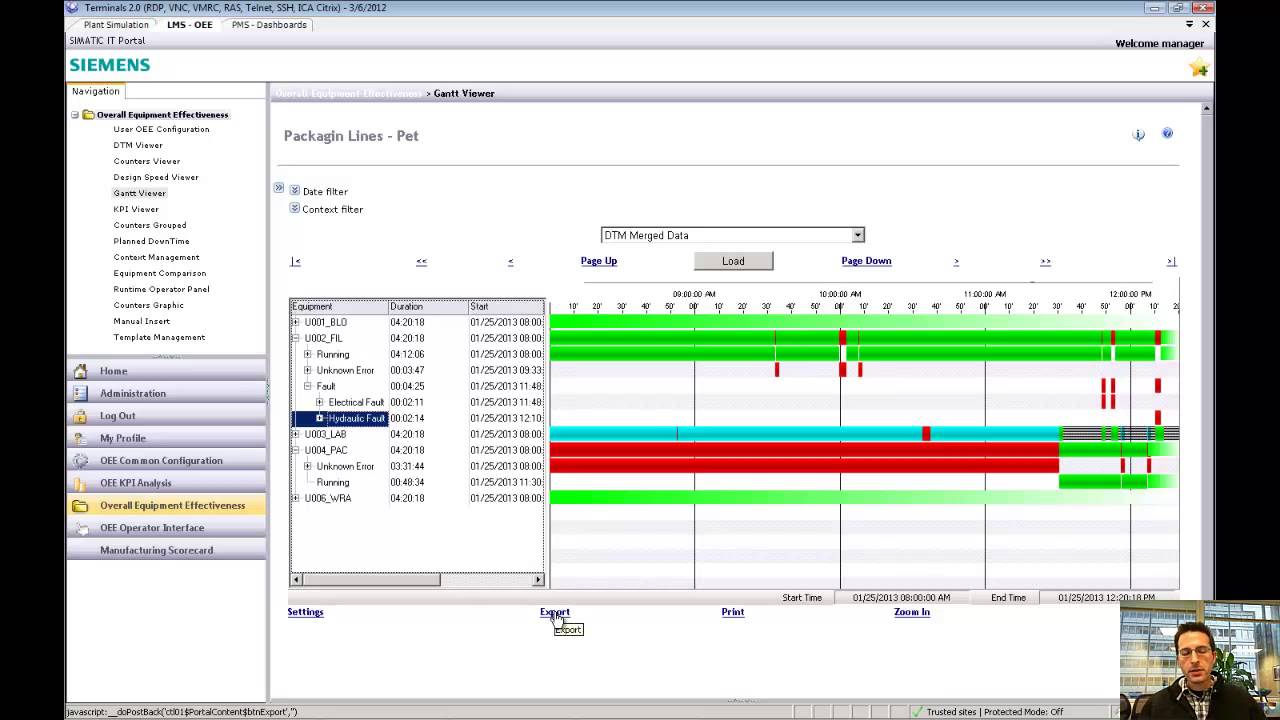Viewport: 1280px width, 720px height.
Task: Switch to the PMS - Dashboards tab
Action: (269, 25)
